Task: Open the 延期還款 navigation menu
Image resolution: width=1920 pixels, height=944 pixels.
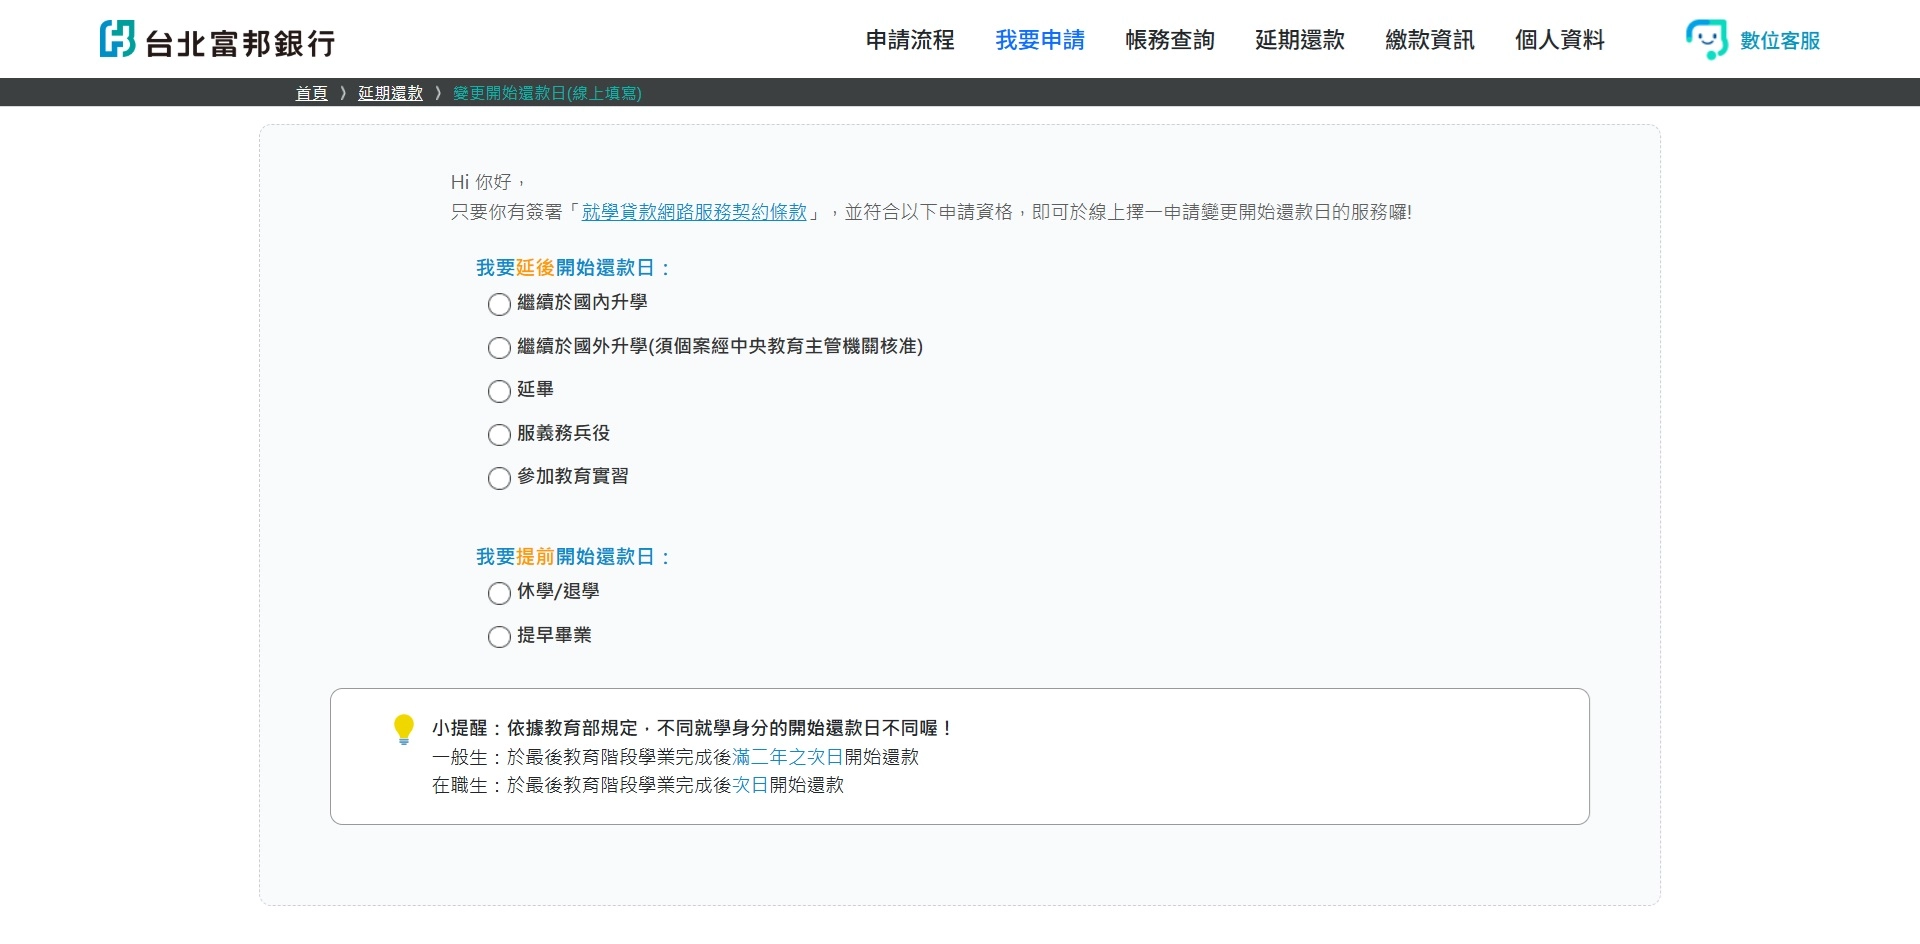Action: (x=1300, y=40)
